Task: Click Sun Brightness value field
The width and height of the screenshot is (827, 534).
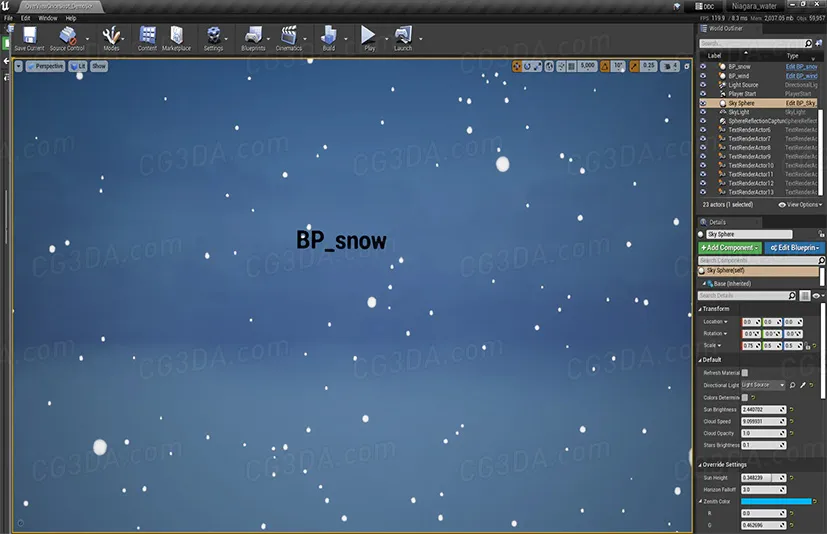Action: point(764,409)
